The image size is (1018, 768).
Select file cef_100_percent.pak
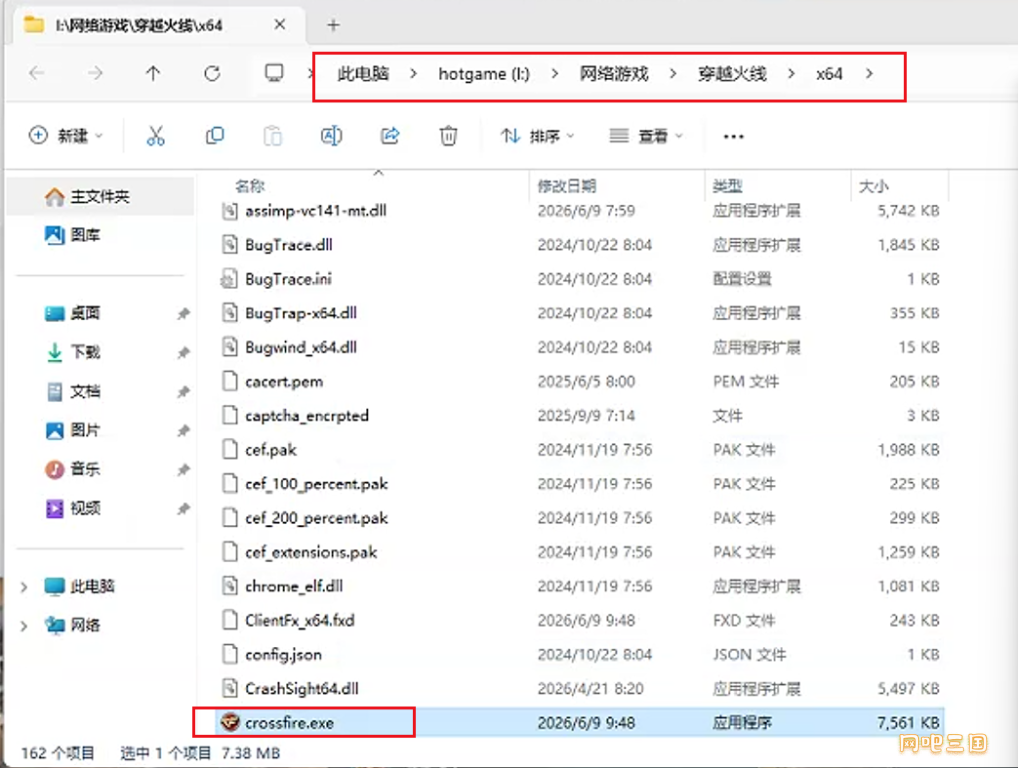(x=316, y=484)
